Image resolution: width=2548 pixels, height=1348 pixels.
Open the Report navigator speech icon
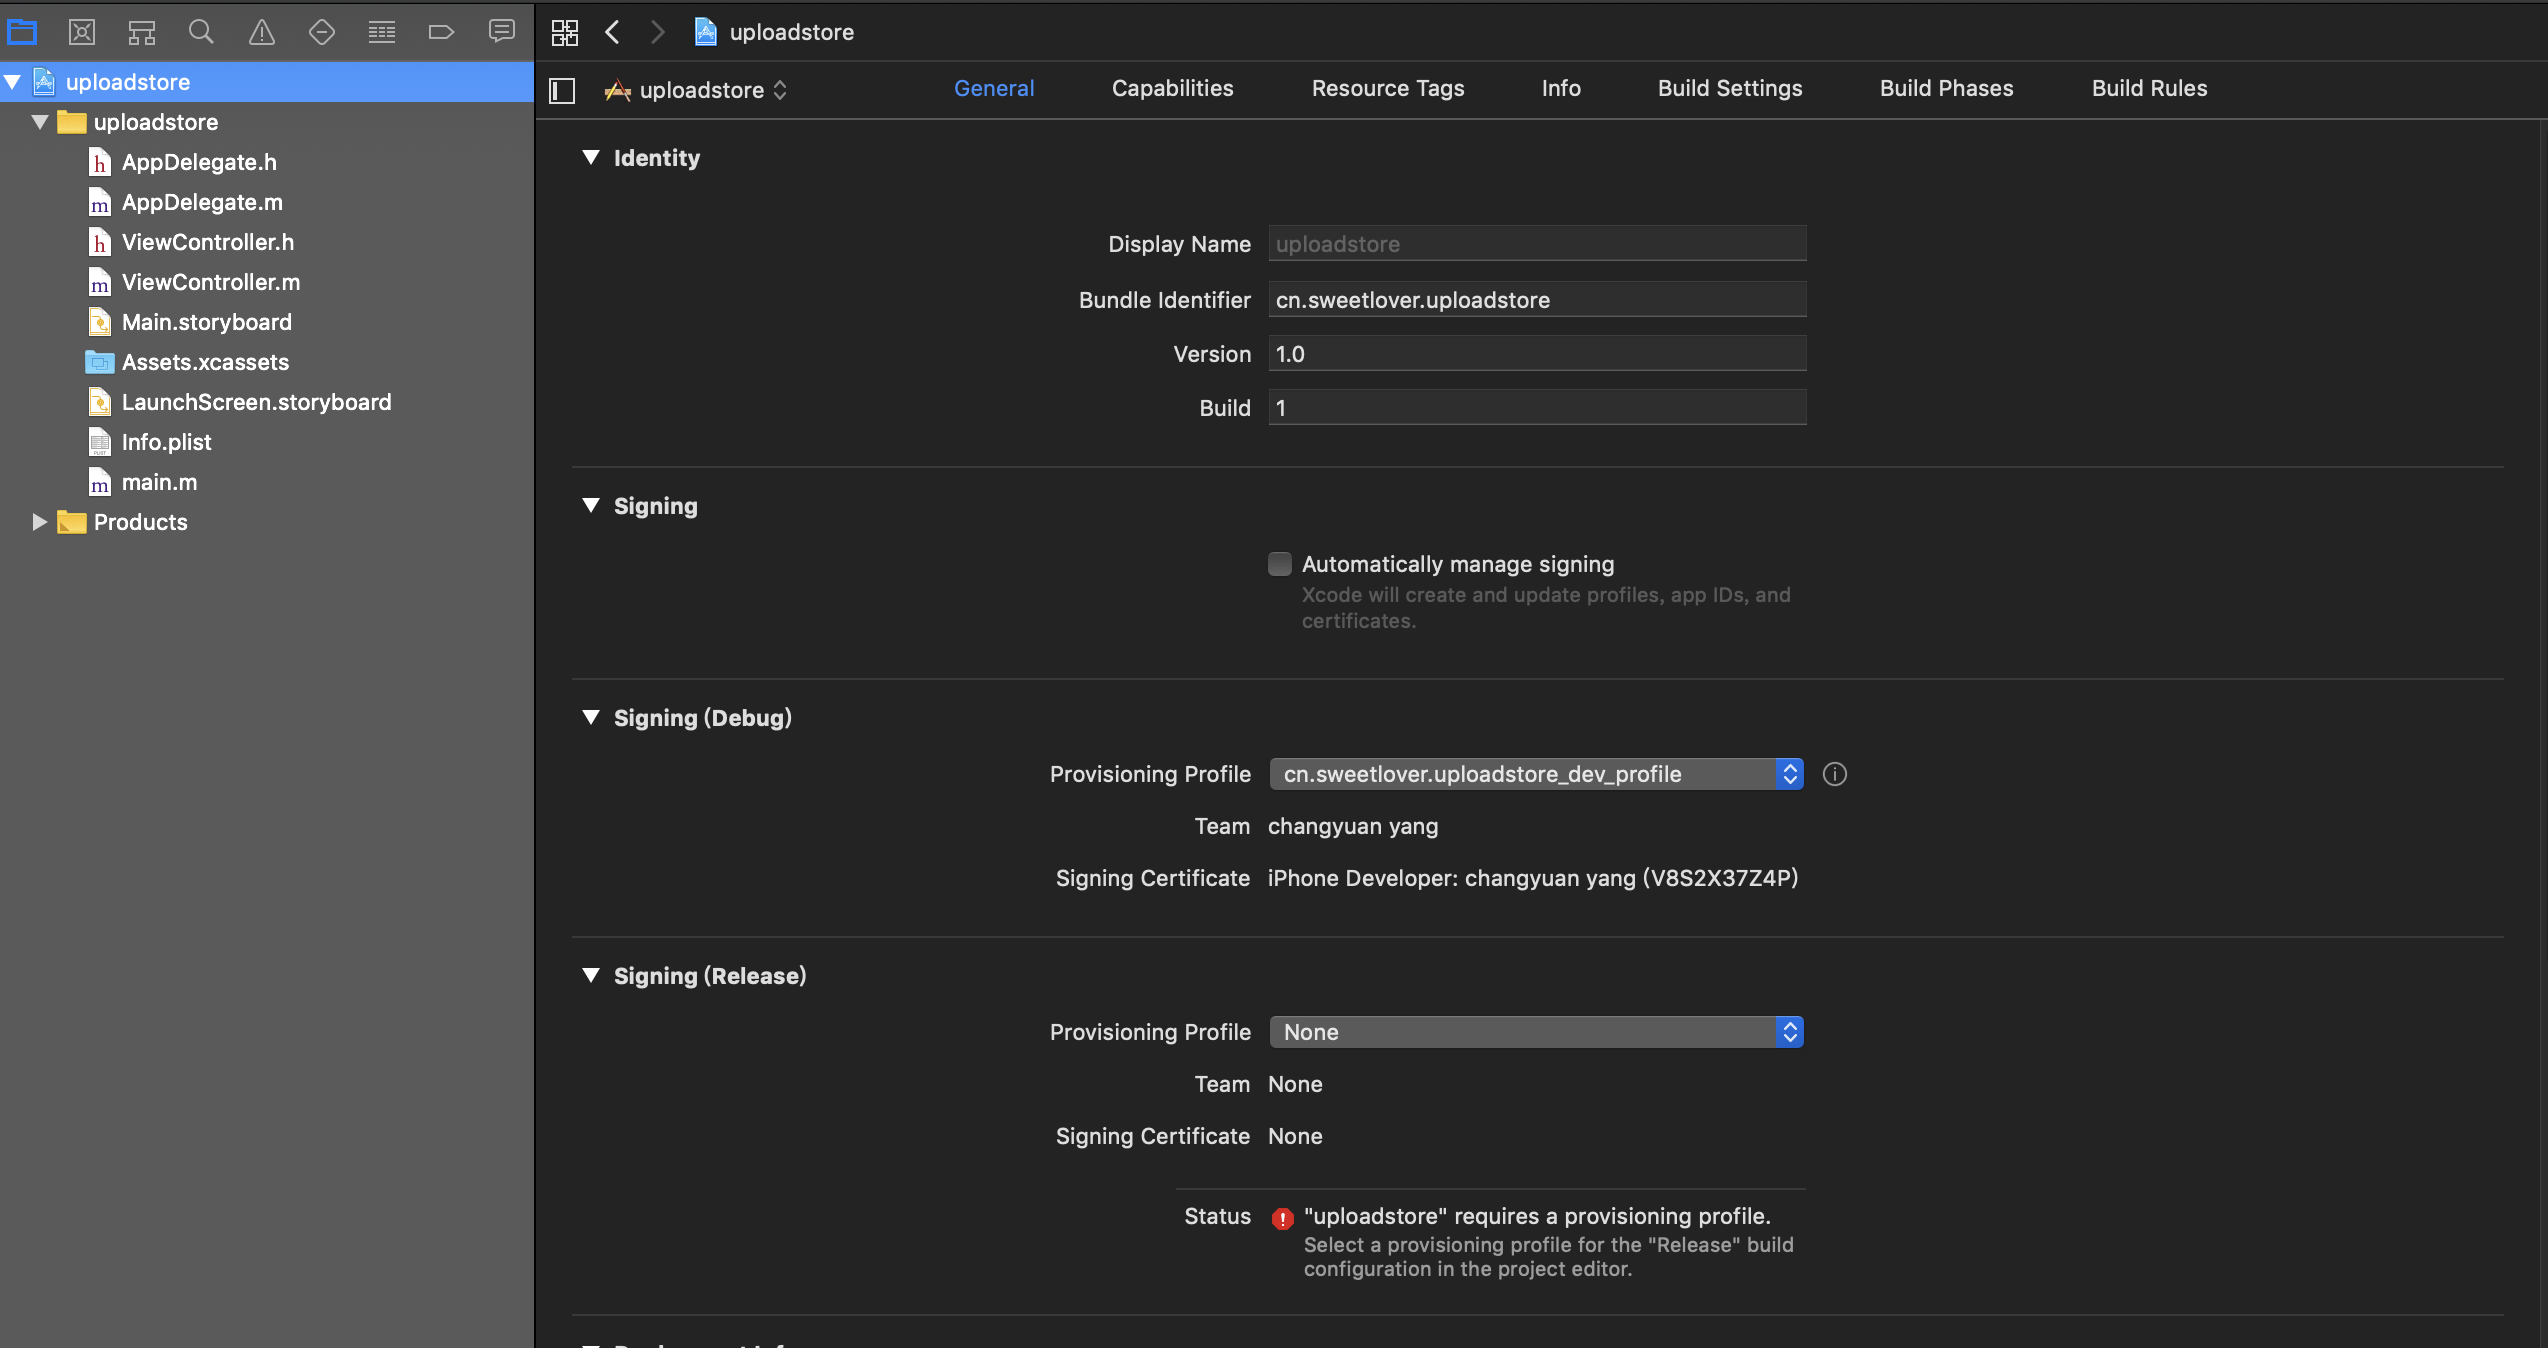tap(502, 32)
